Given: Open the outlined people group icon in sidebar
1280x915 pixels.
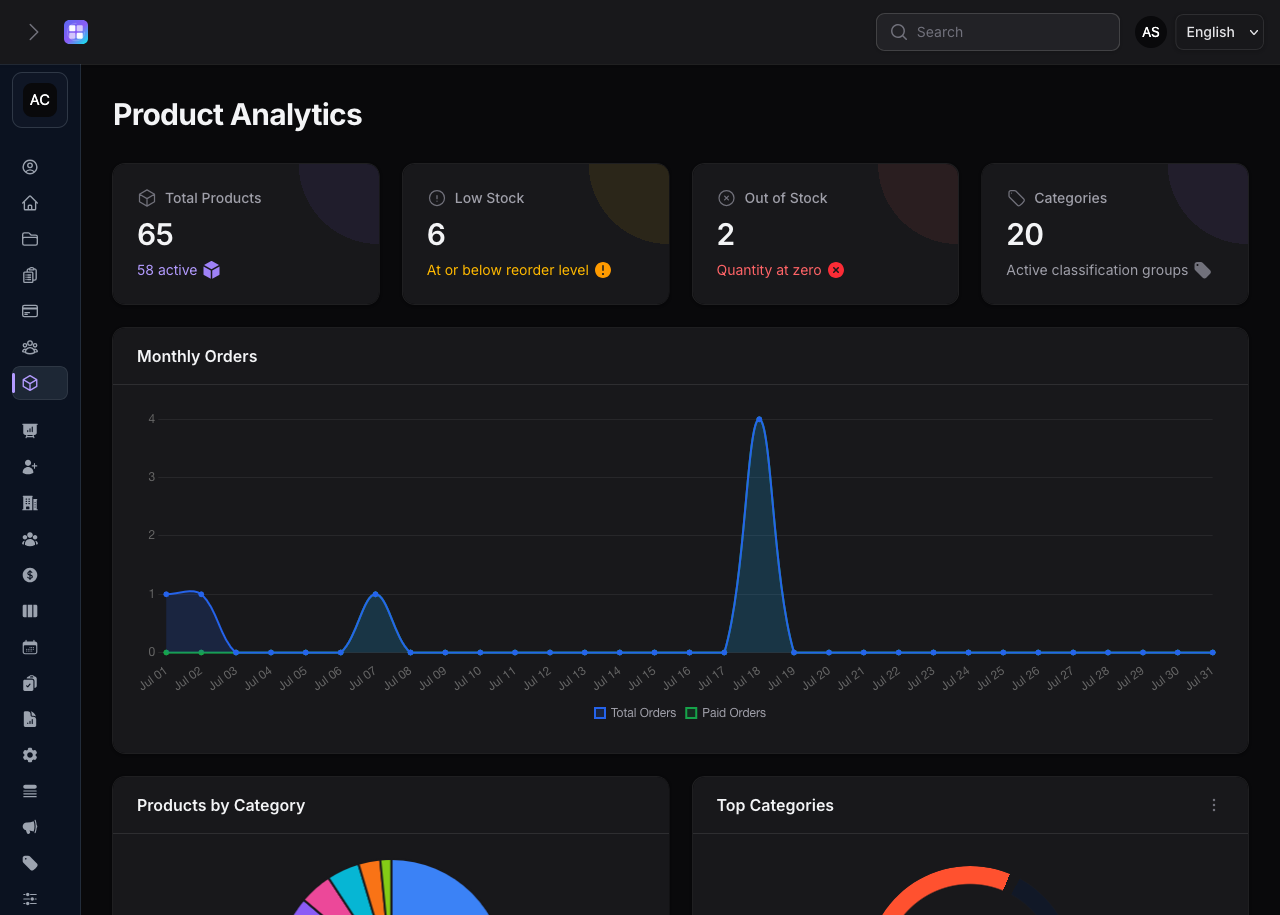Looking at the screenshot, I should pos(30,347).
